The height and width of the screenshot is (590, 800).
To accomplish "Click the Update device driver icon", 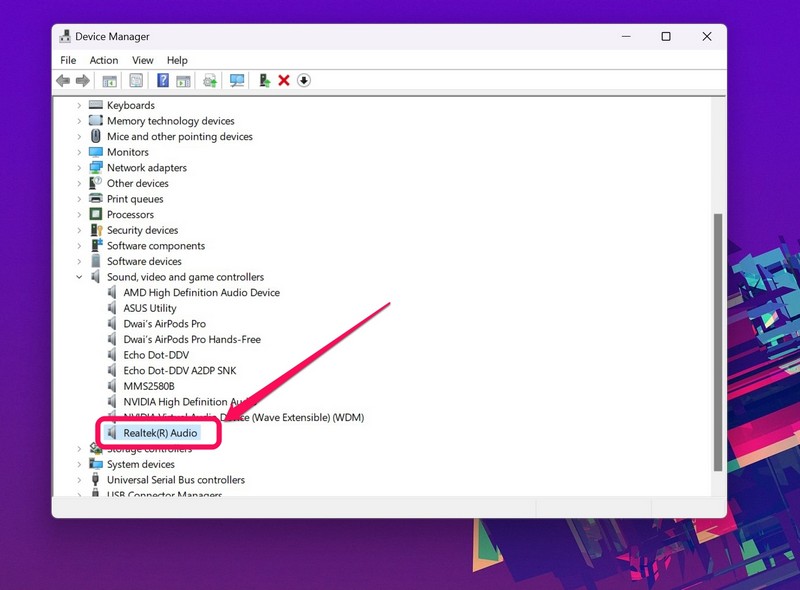I will (264, 81).
